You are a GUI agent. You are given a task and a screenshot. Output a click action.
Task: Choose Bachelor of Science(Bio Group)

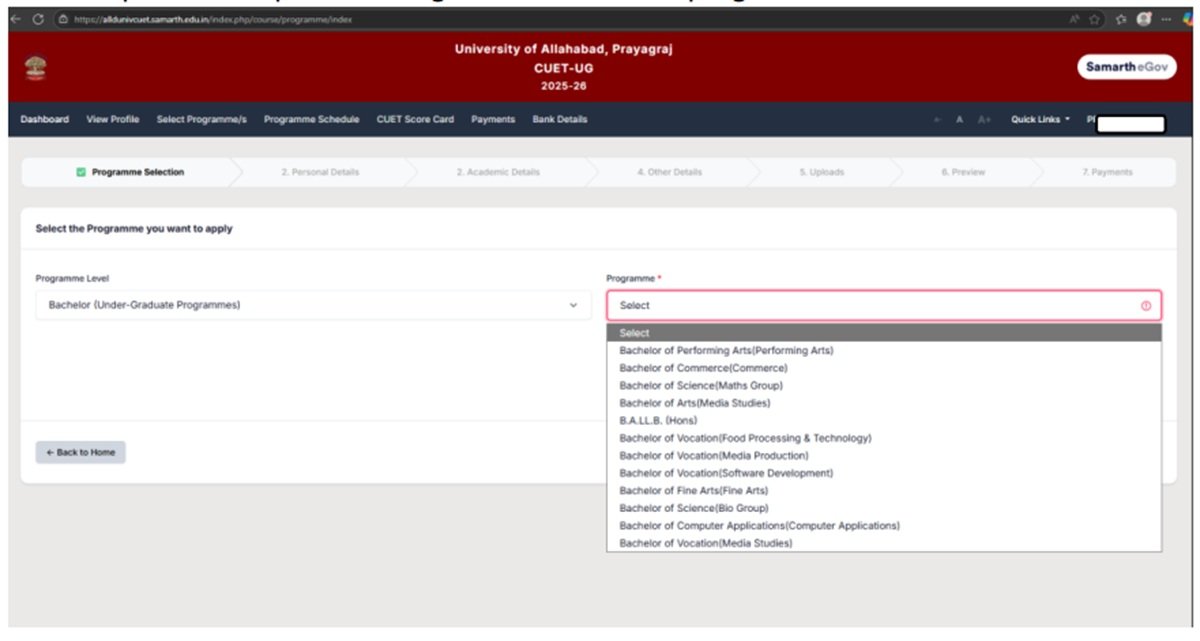pyautogui.click(x=884, y=508)
